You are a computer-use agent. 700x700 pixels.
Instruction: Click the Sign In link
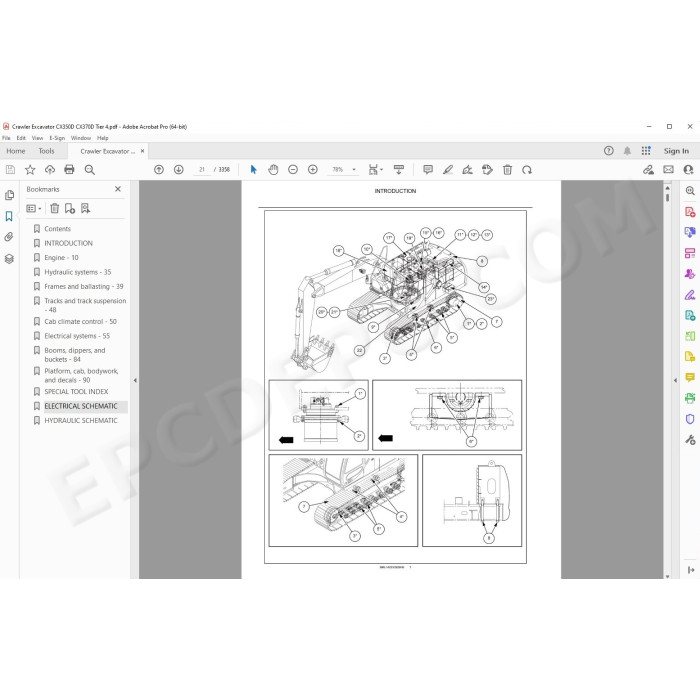tap(676, 151)
